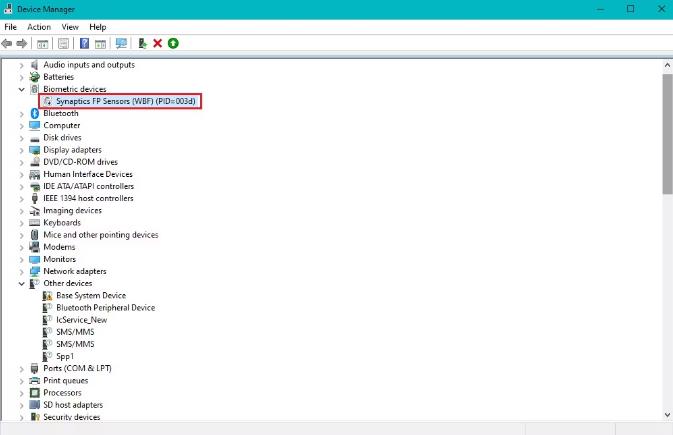Expand the Ports (COM & LPT) node
Viewport: 673px width, 435px height.
tap(21, 369)
